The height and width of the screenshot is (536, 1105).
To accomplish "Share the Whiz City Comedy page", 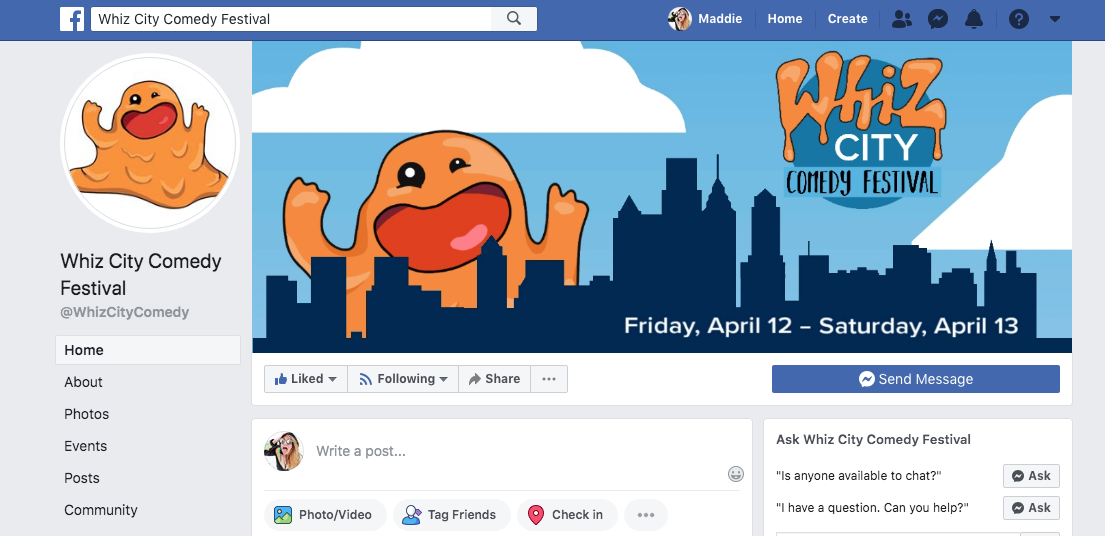I will pyautogui.click(x=494, y=379).
